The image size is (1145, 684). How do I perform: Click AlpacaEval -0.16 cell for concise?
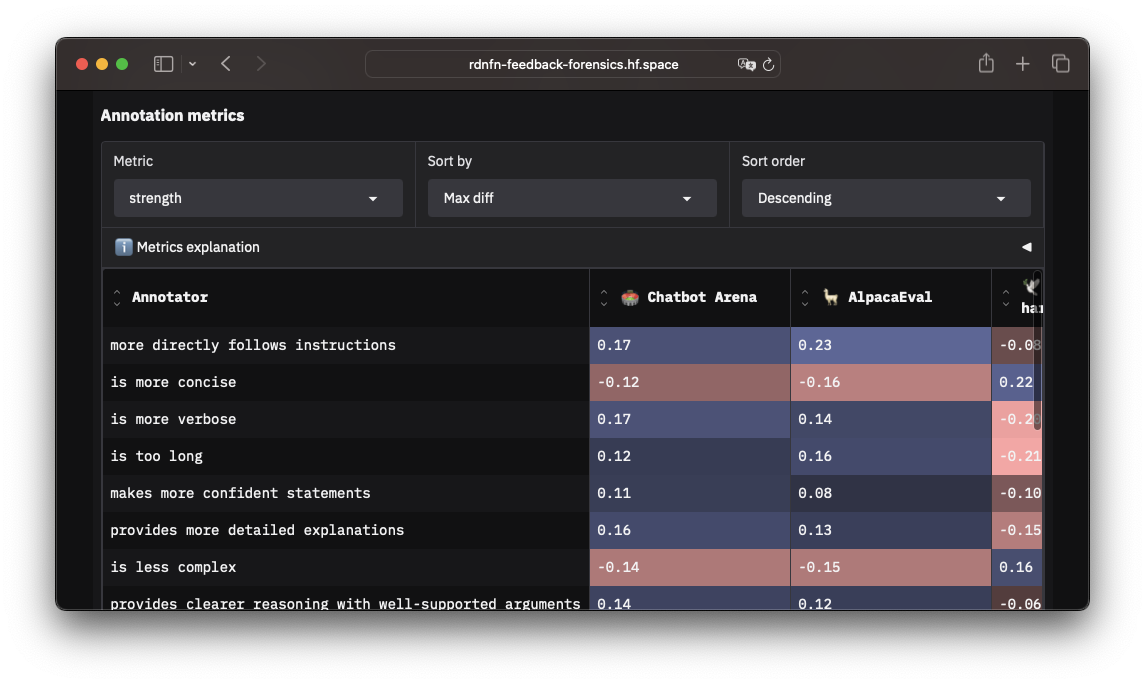click(890, 382)
